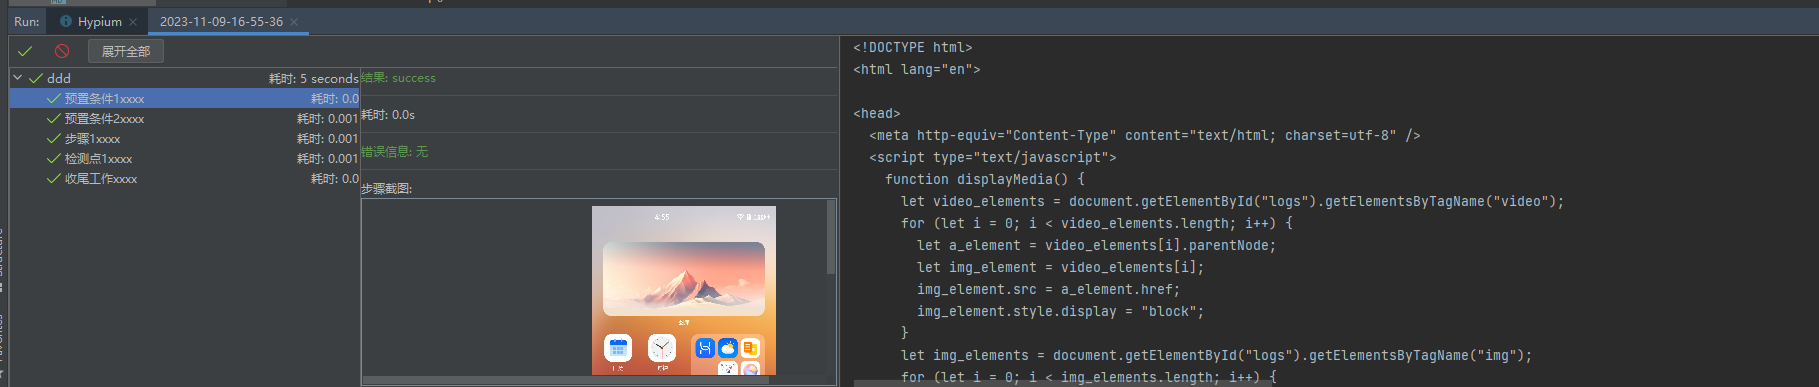Viewport: 1819px width, 387px height.
Task: Close the Hypium tab
Action: tap(133, 22)
